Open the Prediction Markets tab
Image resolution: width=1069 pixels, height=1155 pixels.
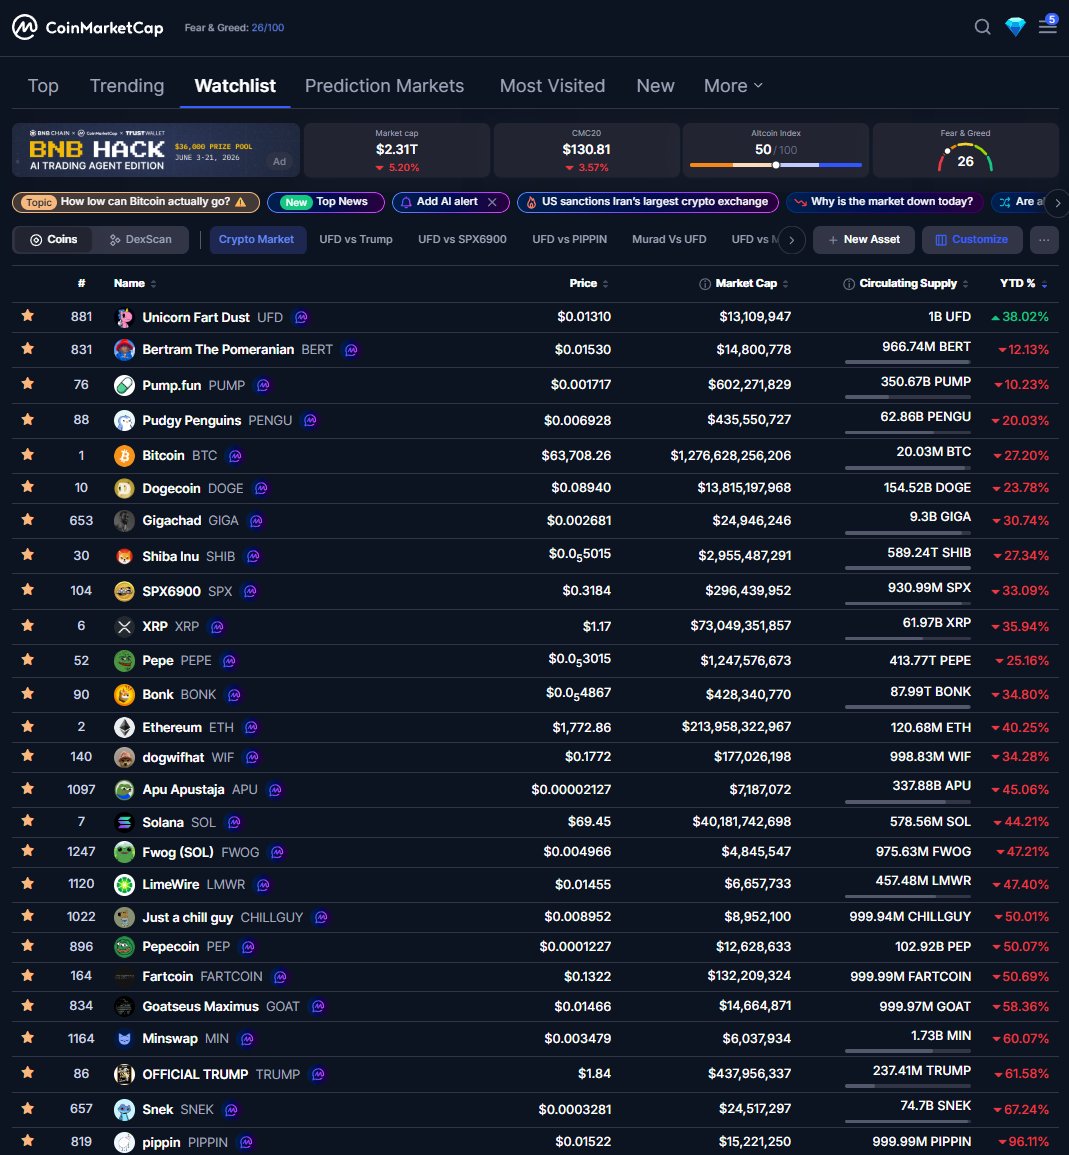(x=385, y=86)
